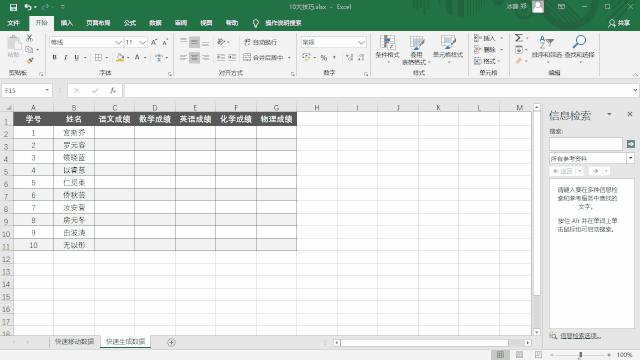Click the Insert Function fx icon

113,90
